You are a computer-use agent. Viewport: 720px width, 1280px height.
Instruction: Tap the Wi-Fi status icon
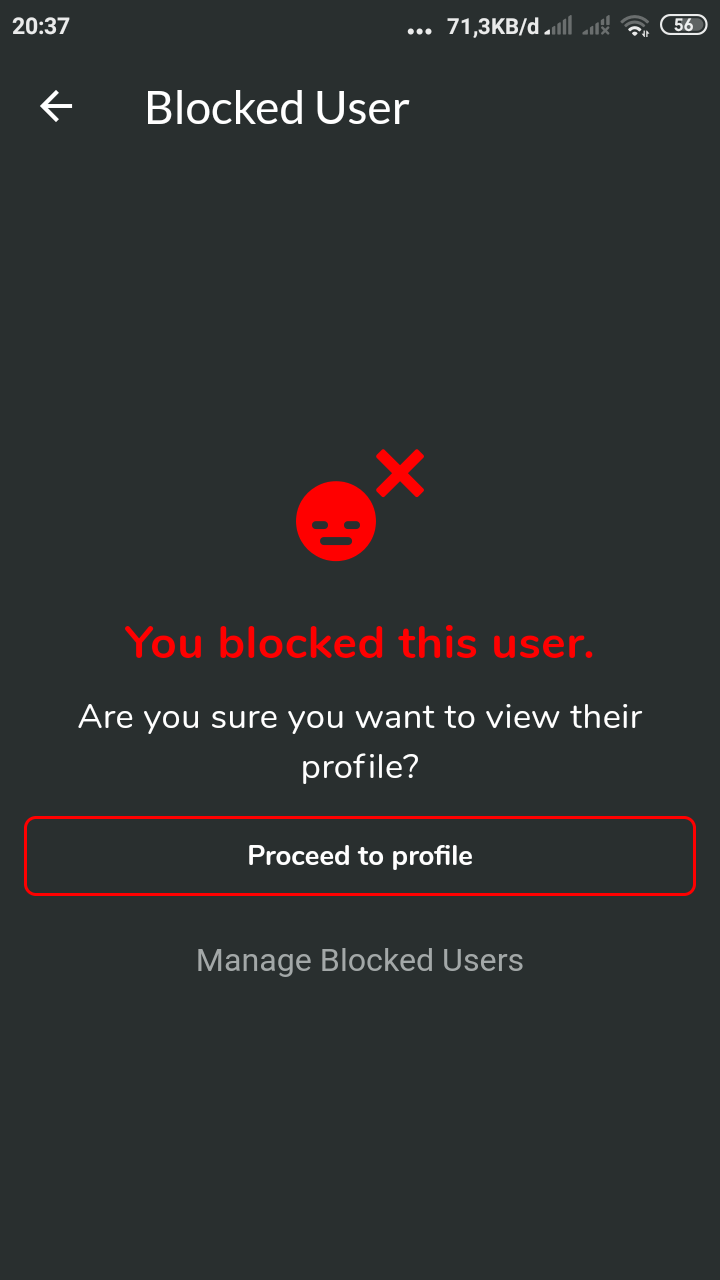(x=634, y=26)
